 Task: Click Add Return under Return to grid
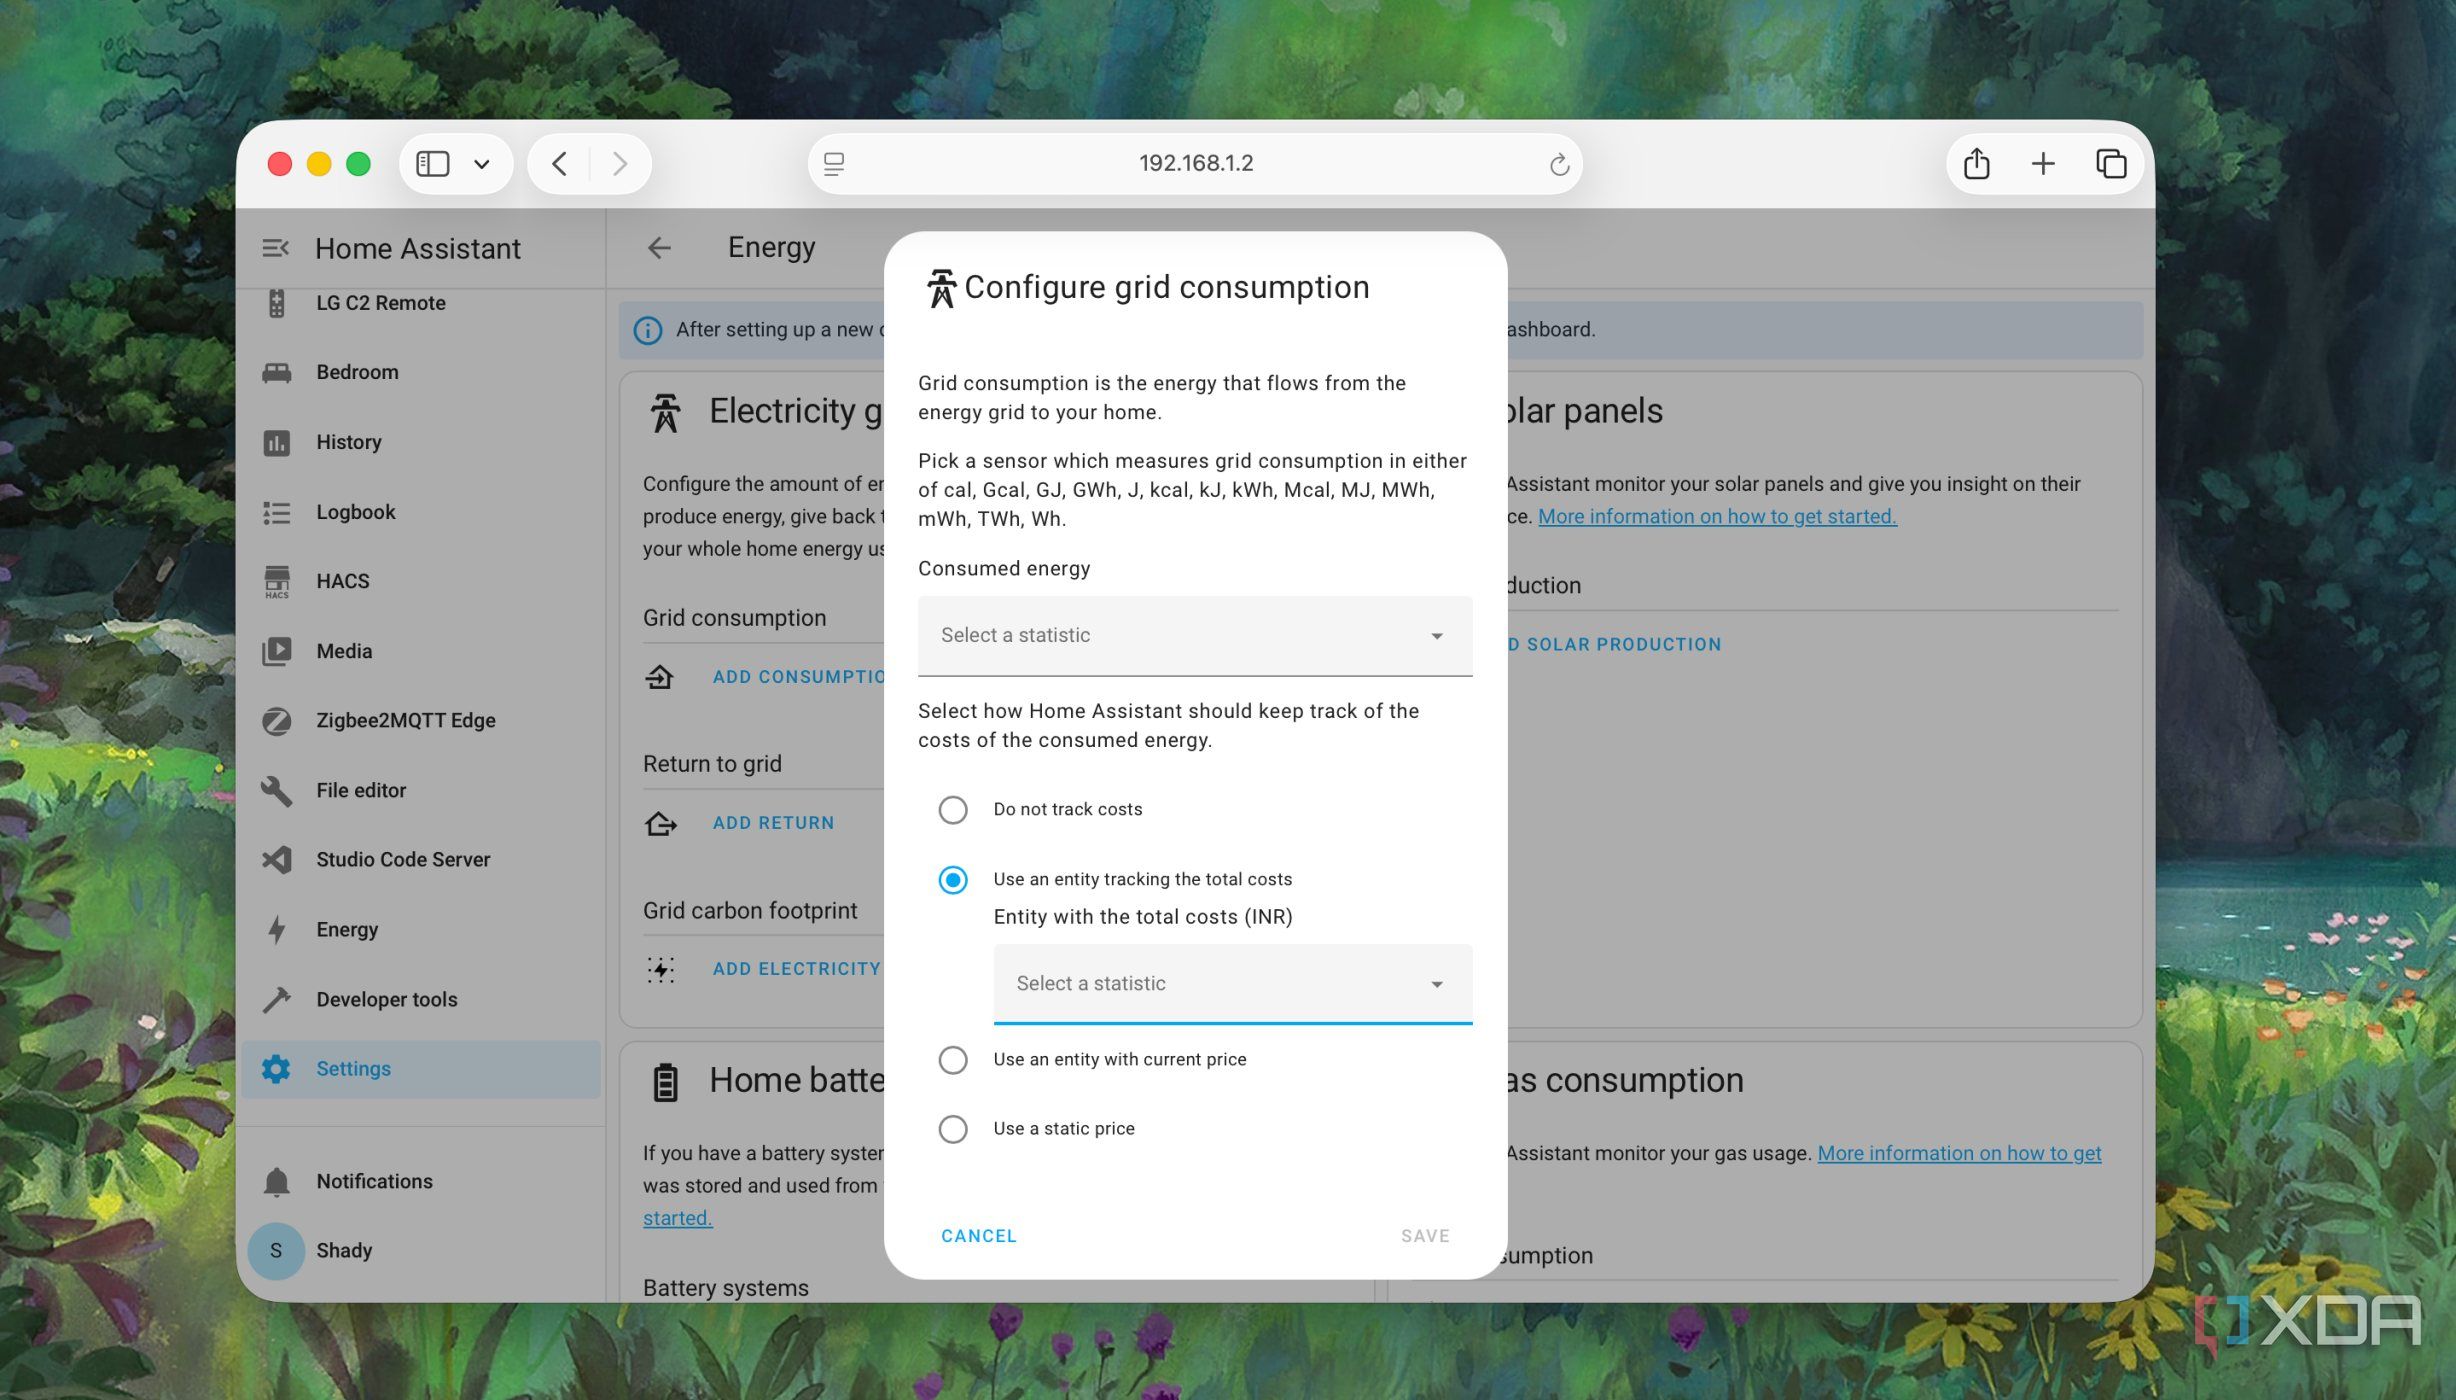773,823
